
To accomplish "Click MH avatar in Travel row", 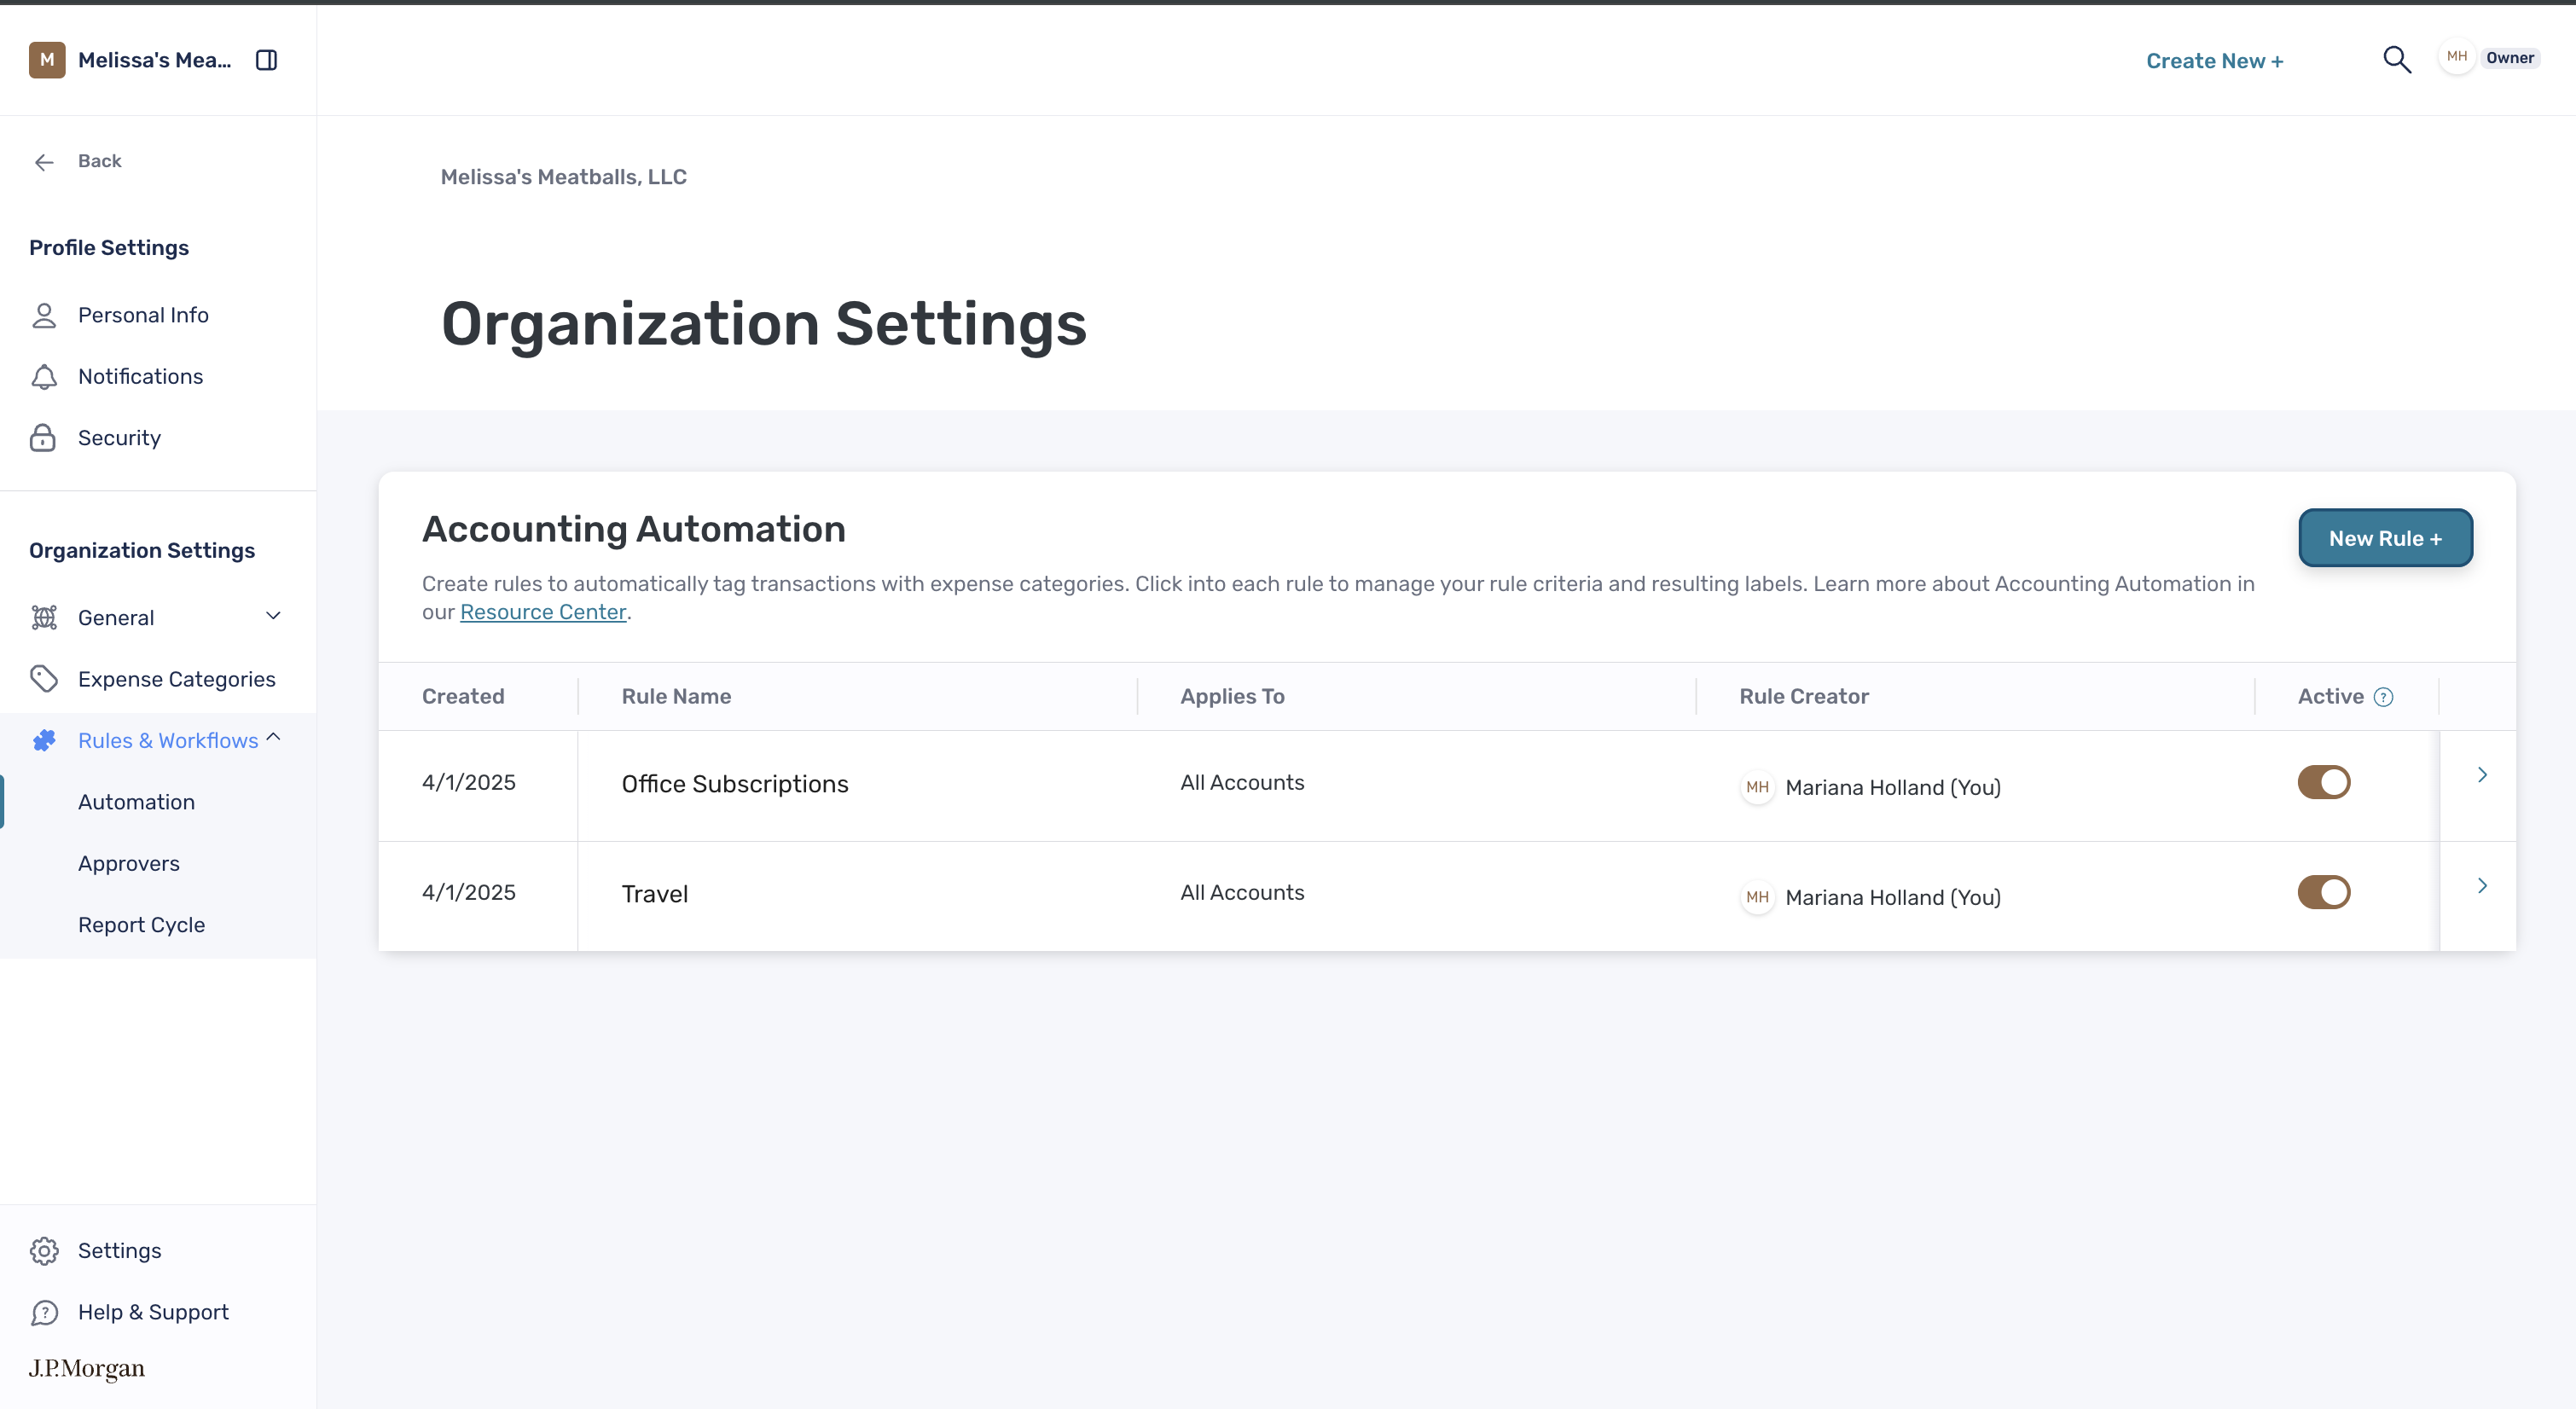I will coord(1757,898).
